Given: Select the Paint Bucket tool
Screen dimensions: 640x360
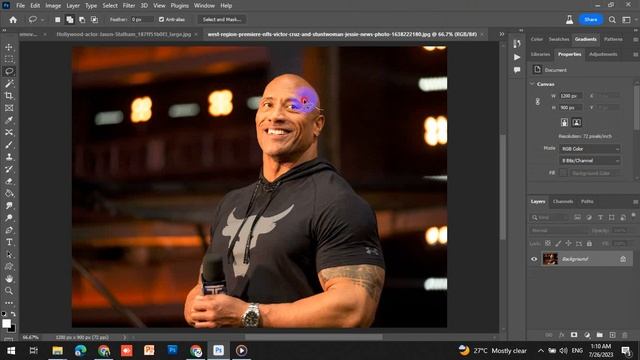Looking at the screenshot, I should click(x=9, y=193).
